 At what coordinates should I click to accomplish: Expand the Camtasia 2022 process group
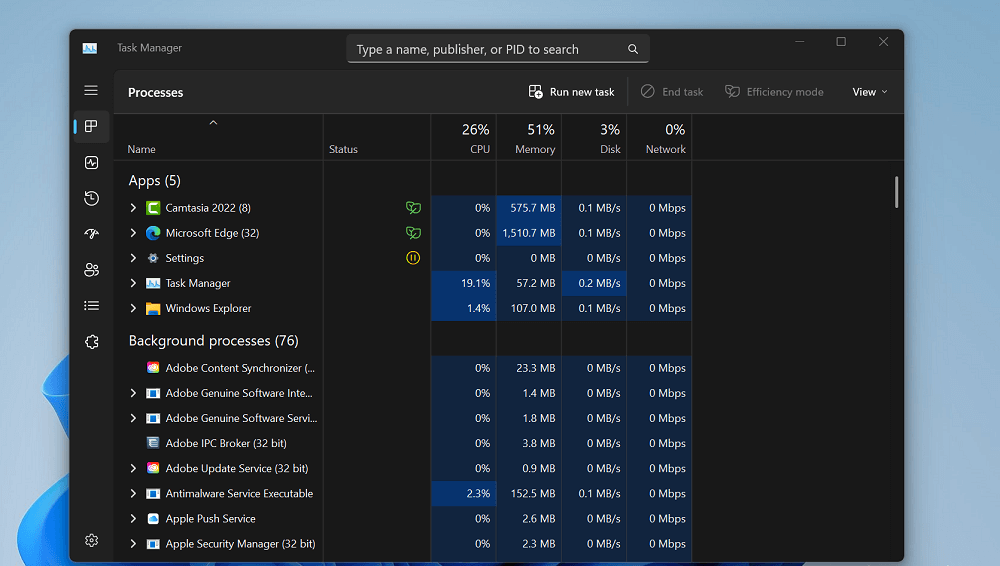[x=133, y=208]
